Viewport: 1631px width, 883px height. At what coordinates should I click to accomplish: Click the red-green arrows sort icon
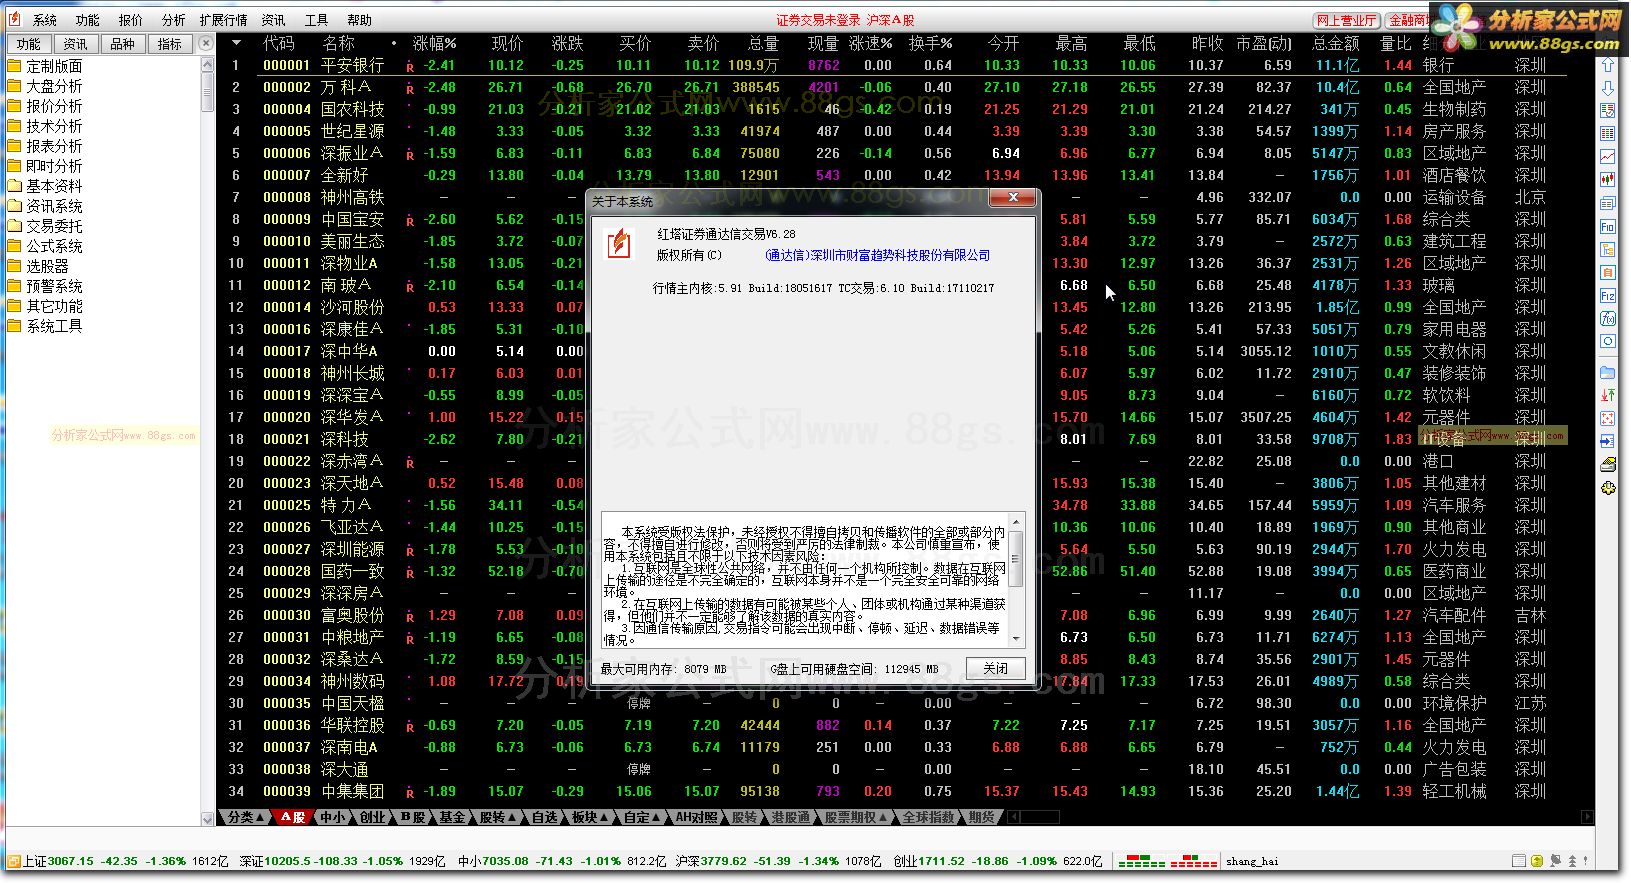pyautogui.click(x=1608, y=395)
